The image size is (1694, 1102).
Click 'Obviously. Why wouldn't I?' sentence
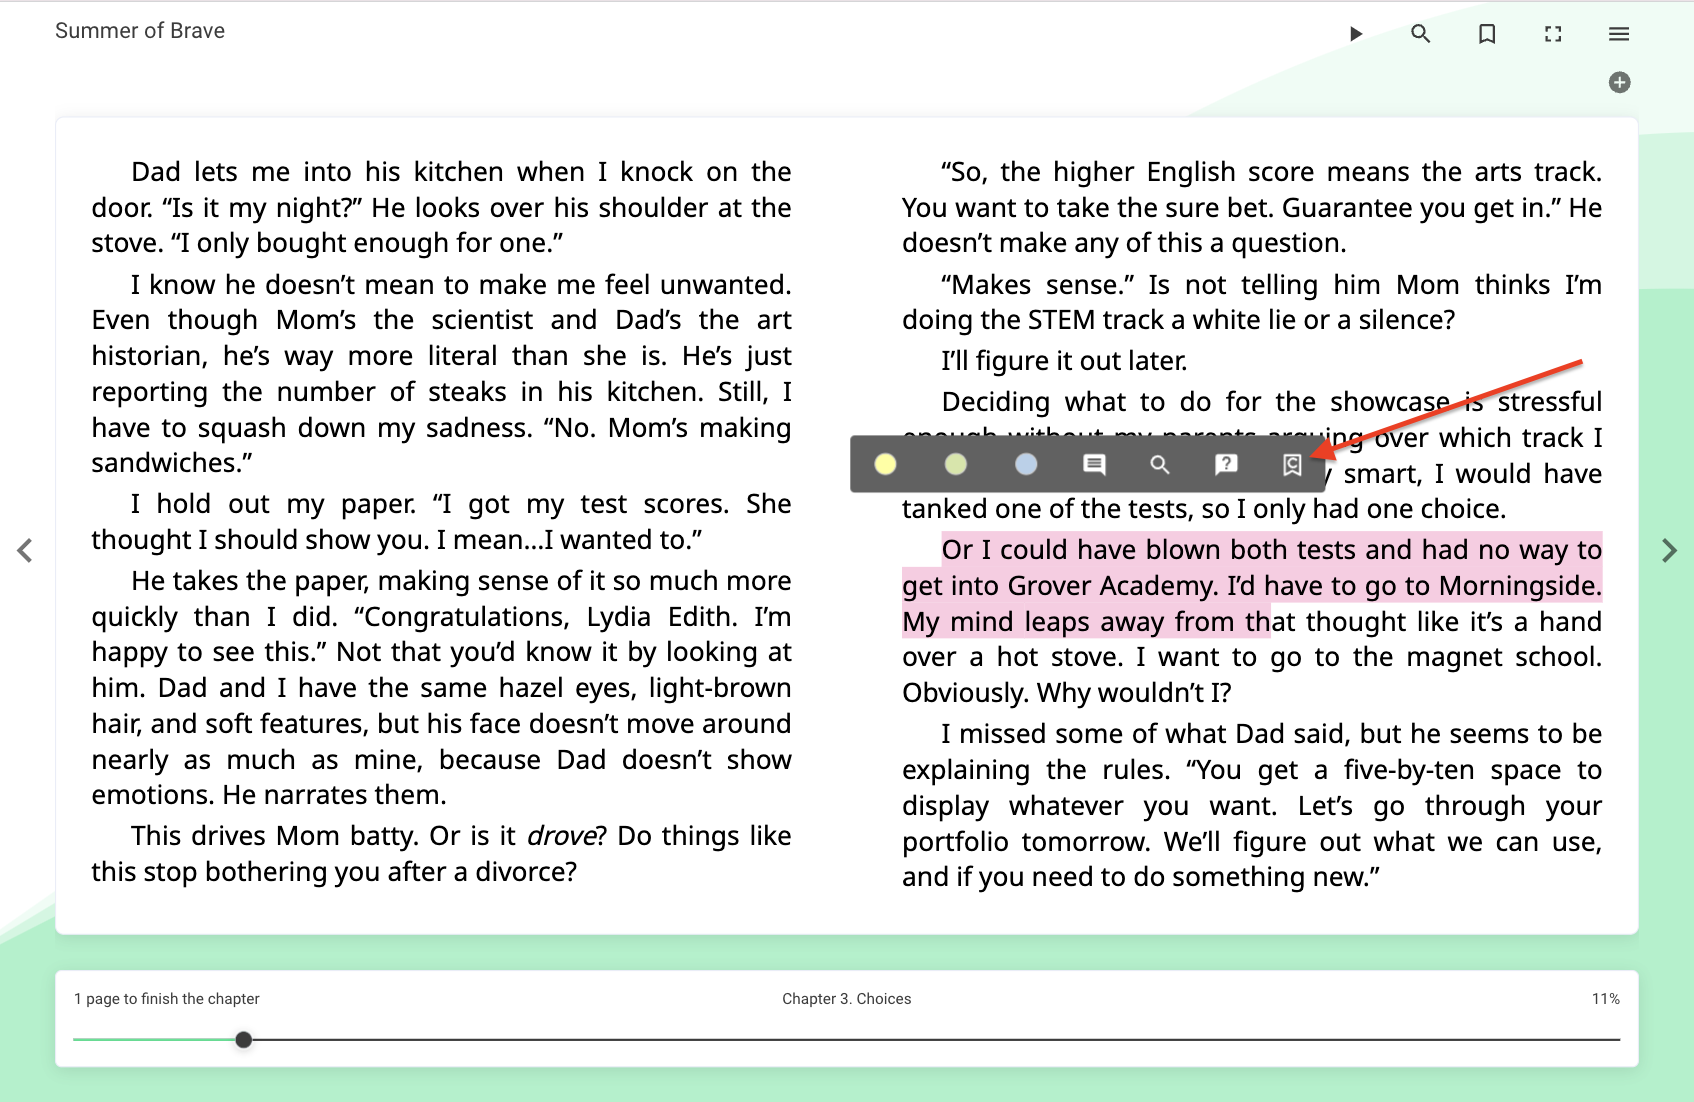click(x=1066, y=693)
